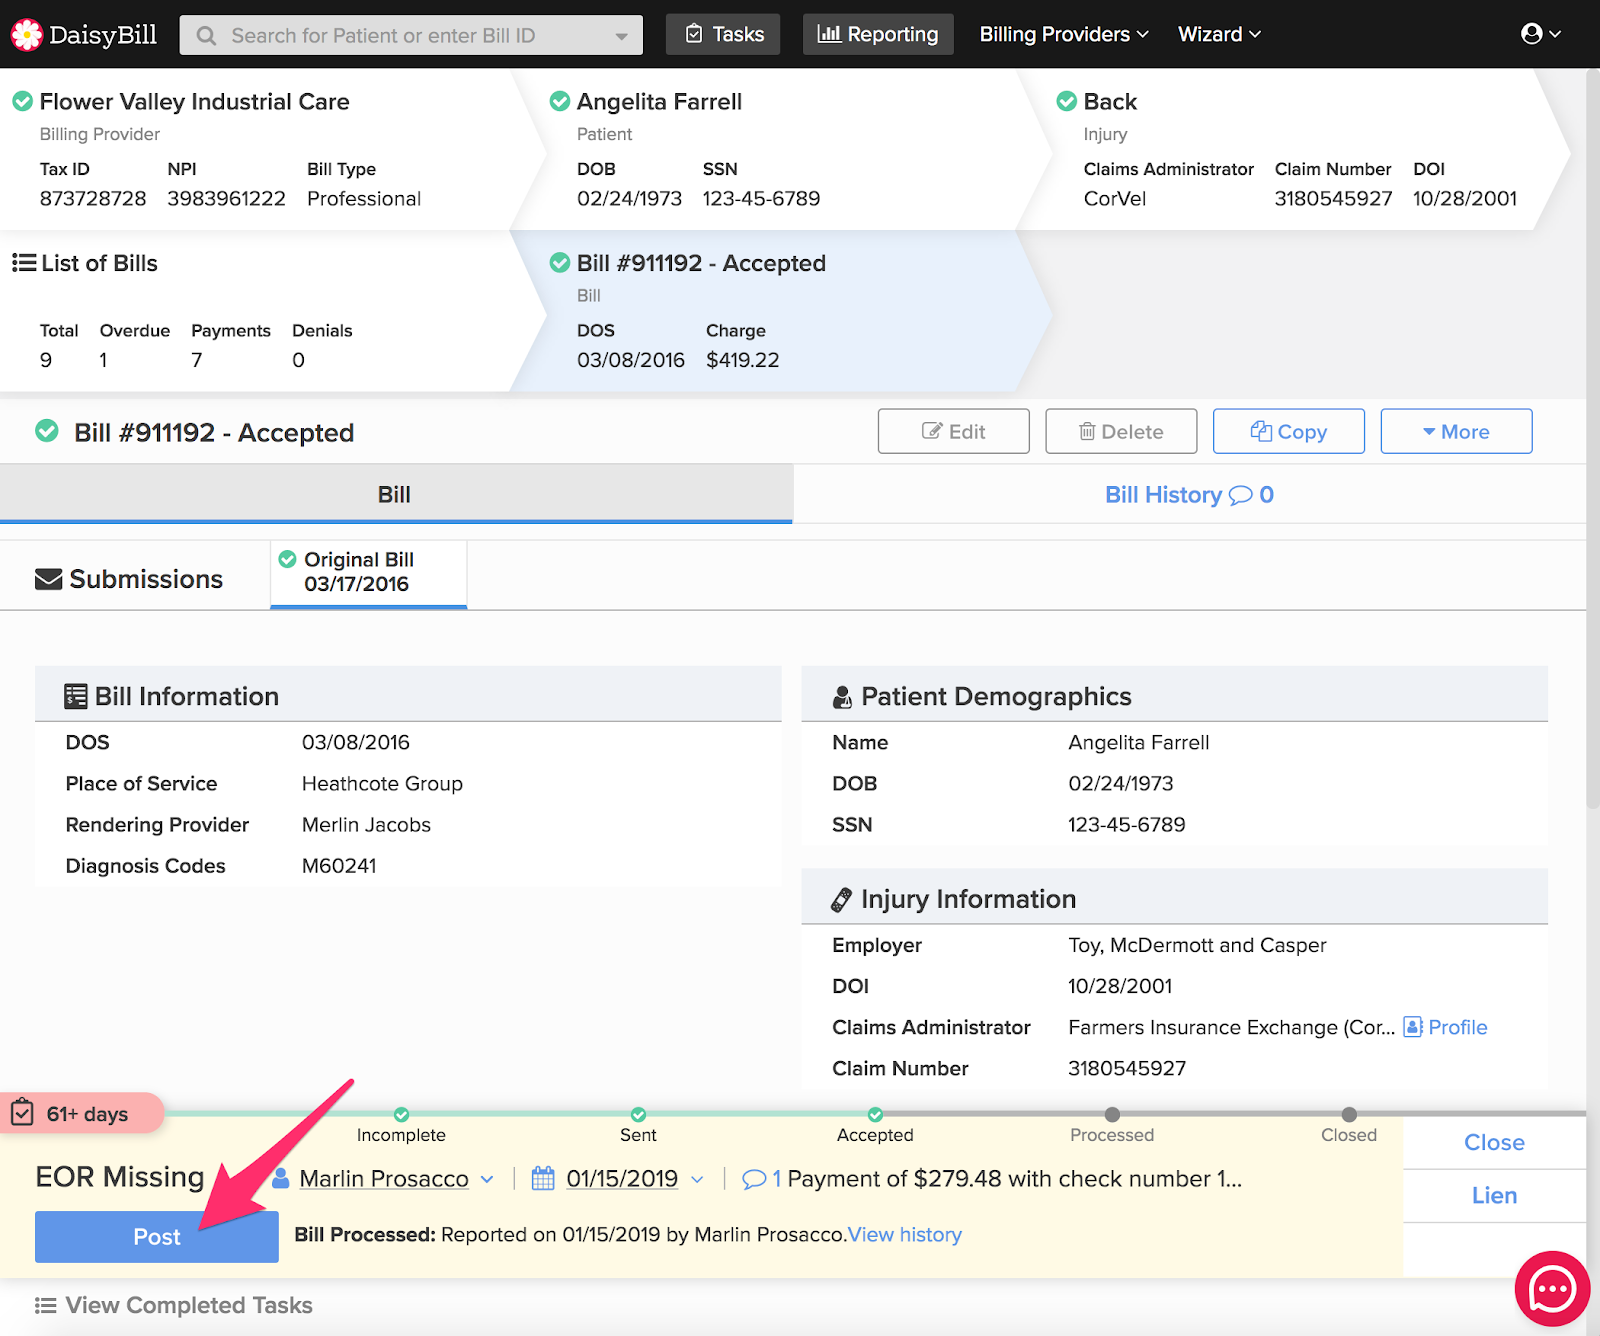Image resolution: width=1600 pixels, height=1336 pixels.
Task: Click the Sent progress step marker
Action: tap(638, 1114)
